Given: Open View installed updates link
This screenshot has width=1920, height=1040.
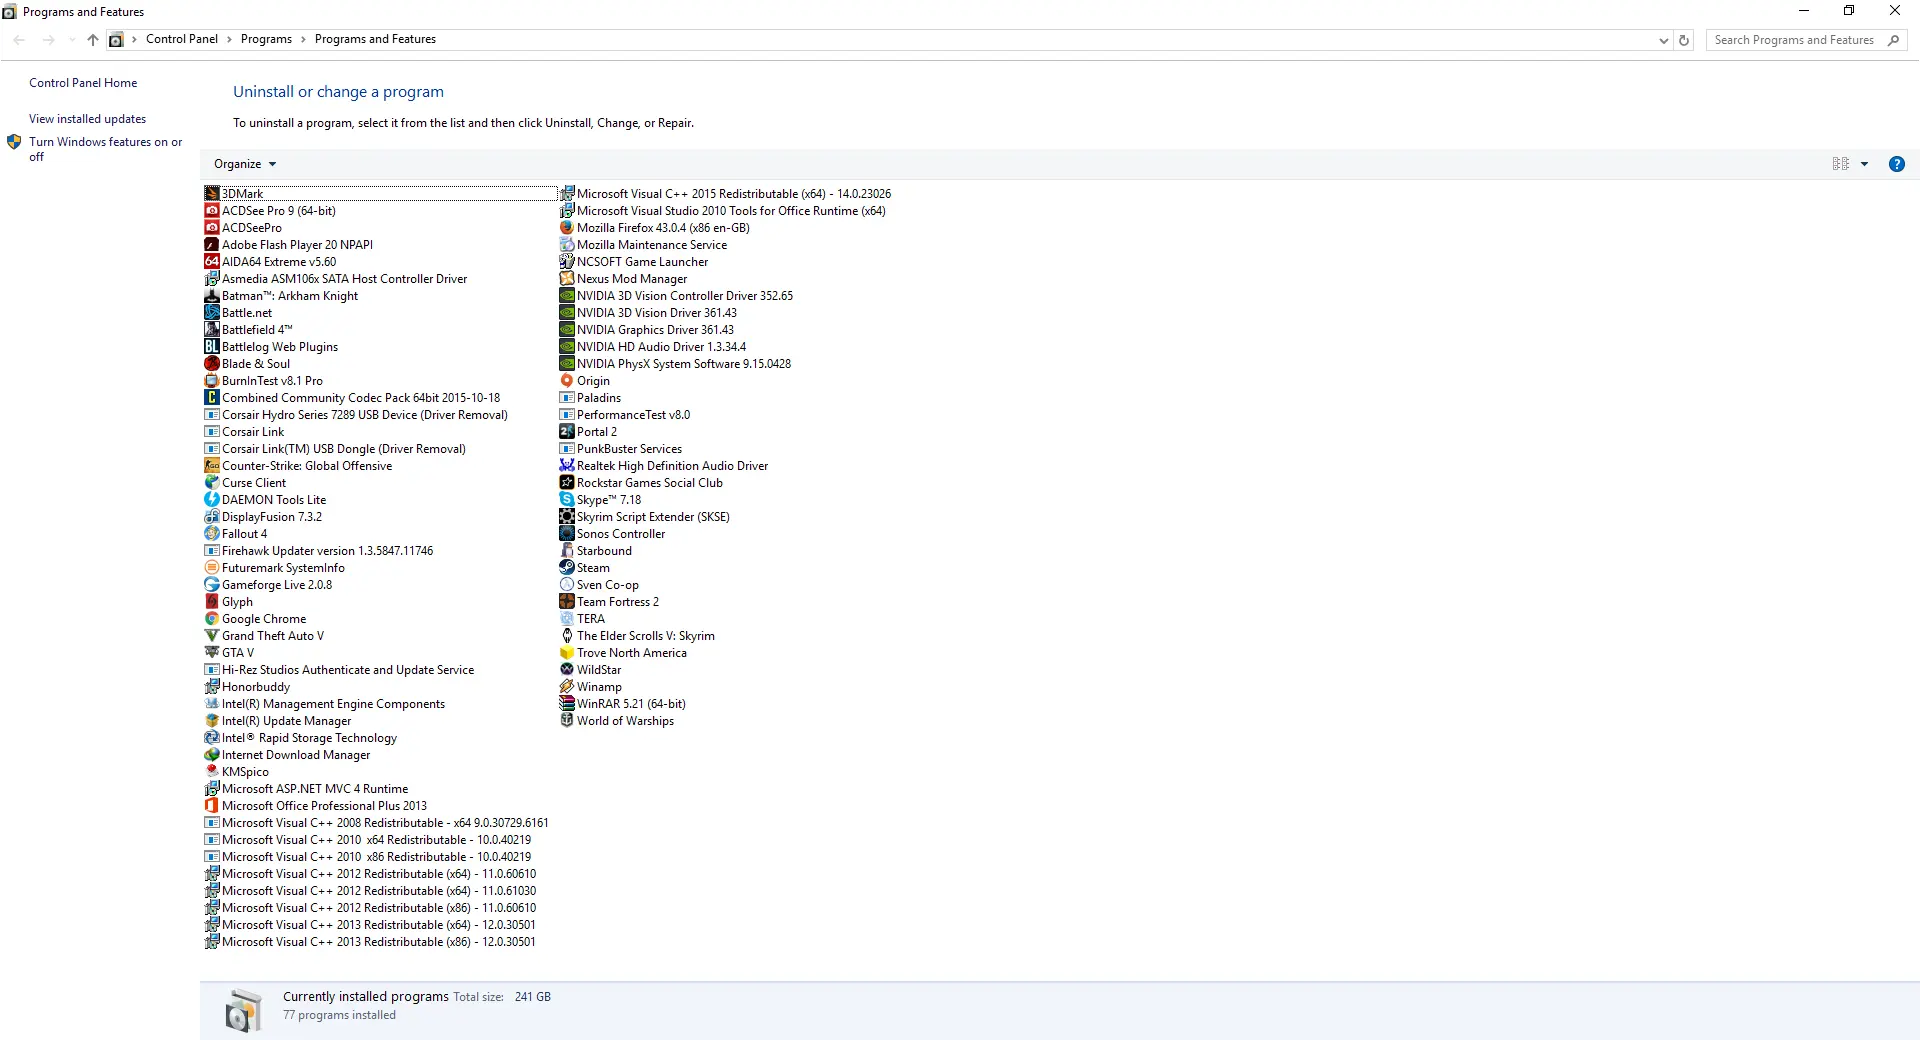Looking at the screenshot, I should click(87, 119).
